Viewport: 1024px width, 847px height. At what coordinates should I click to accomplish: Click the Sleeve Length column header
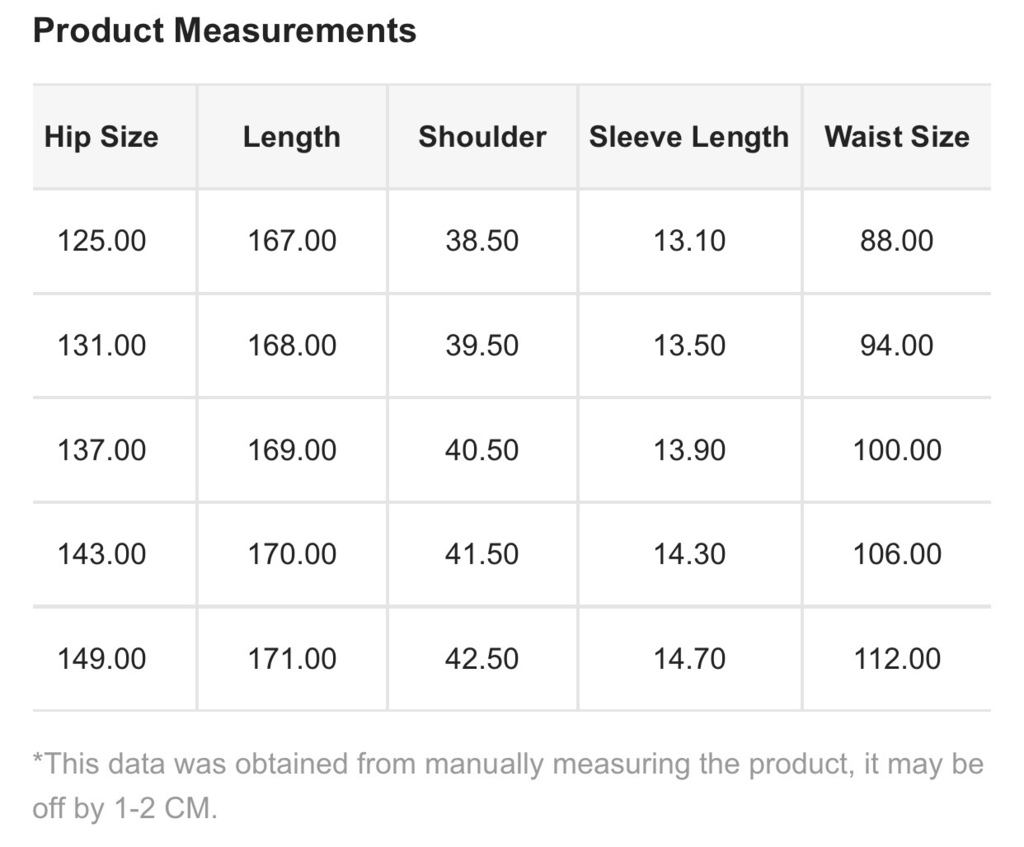pyautogui.click(x=689, y=137)
